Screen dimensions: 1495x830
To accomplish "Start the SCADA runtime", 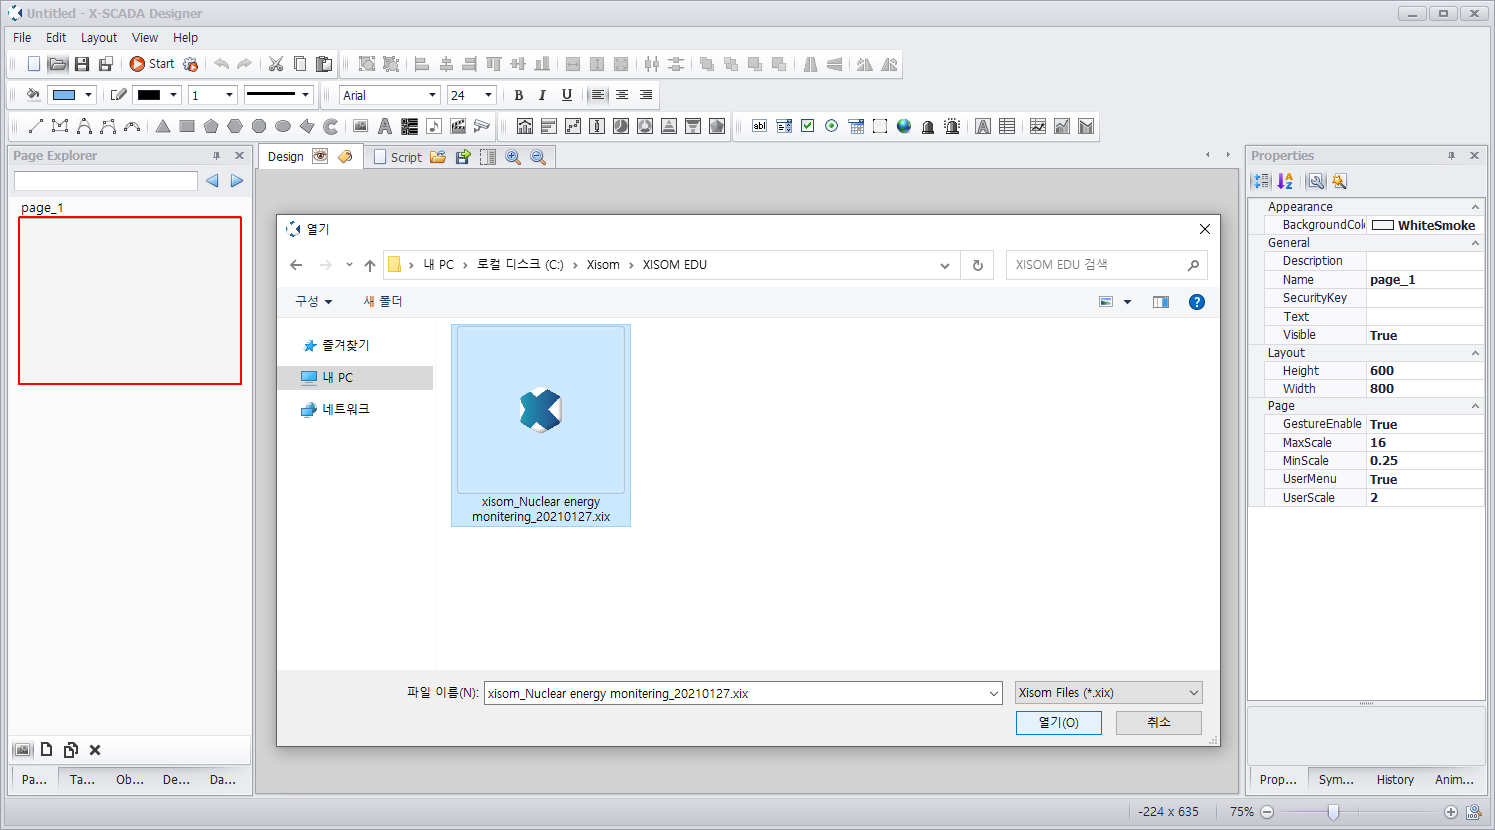I will point(152,64).
